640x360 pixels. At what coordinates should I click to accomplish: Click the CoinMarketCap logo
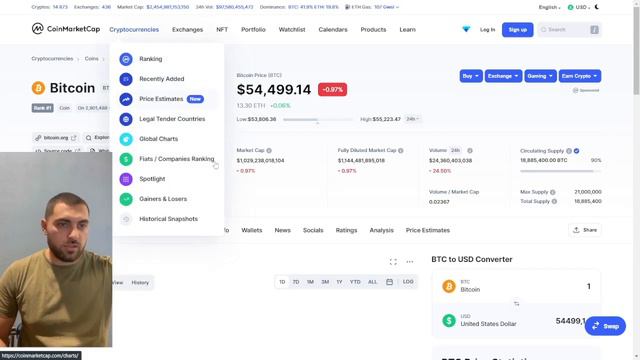[66, 29]
